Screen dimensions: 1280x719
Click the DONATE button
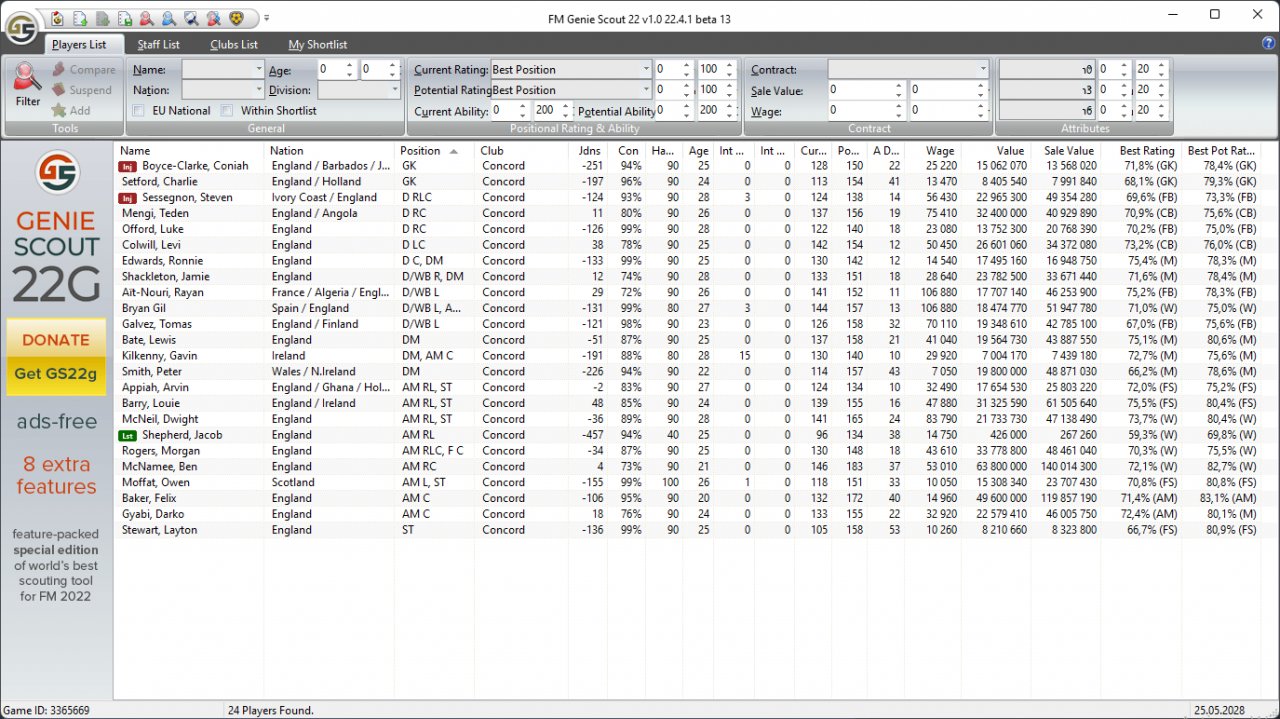pos(56,340)
